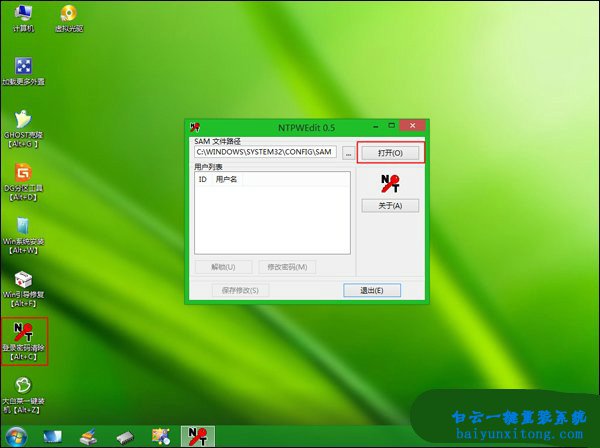Screen dimensions: 600x448
Task: Click the brush cleanup icon in taskbar
Action: pyautogui.click(x=88, y=437)
